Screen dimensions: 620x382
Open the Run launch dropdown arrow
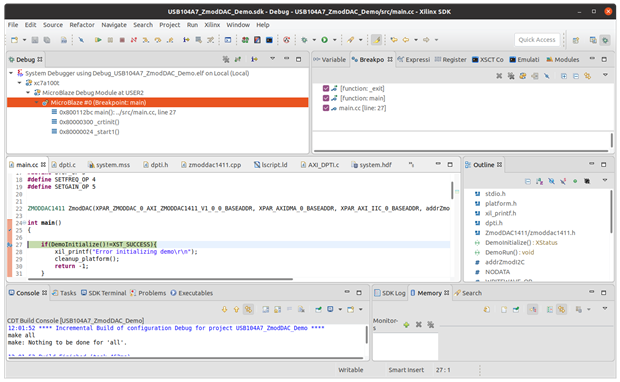tap(335, 40)
